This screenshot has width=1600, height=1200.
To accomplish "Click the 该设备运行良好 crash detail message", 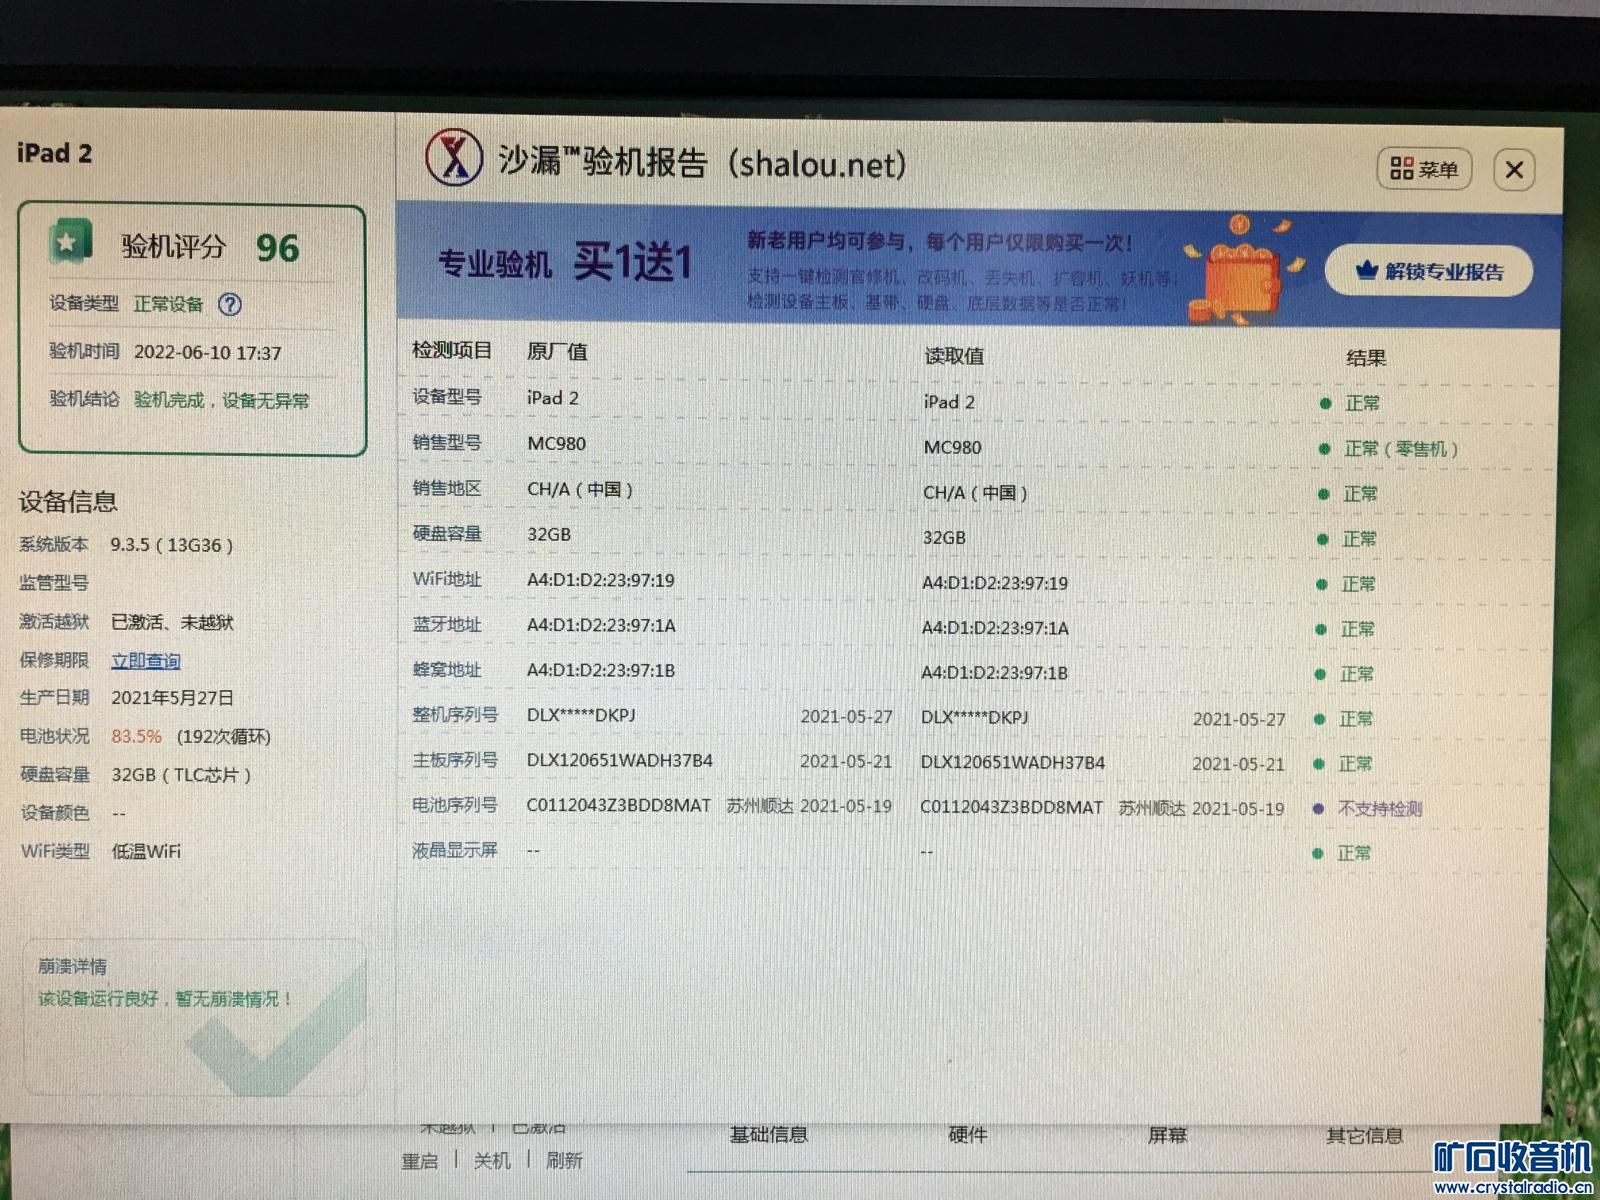I will click(x=165, y=999).
